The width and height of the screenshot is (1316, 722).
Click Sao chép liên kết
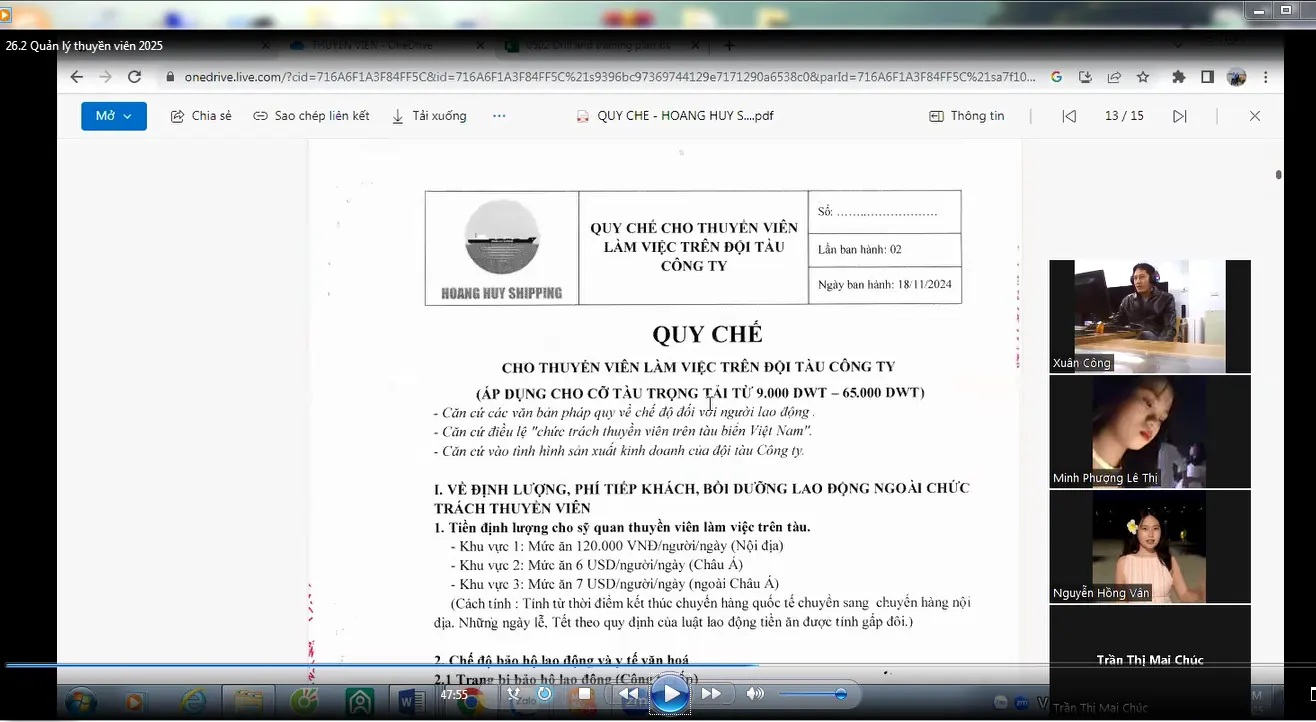(311, 116)
